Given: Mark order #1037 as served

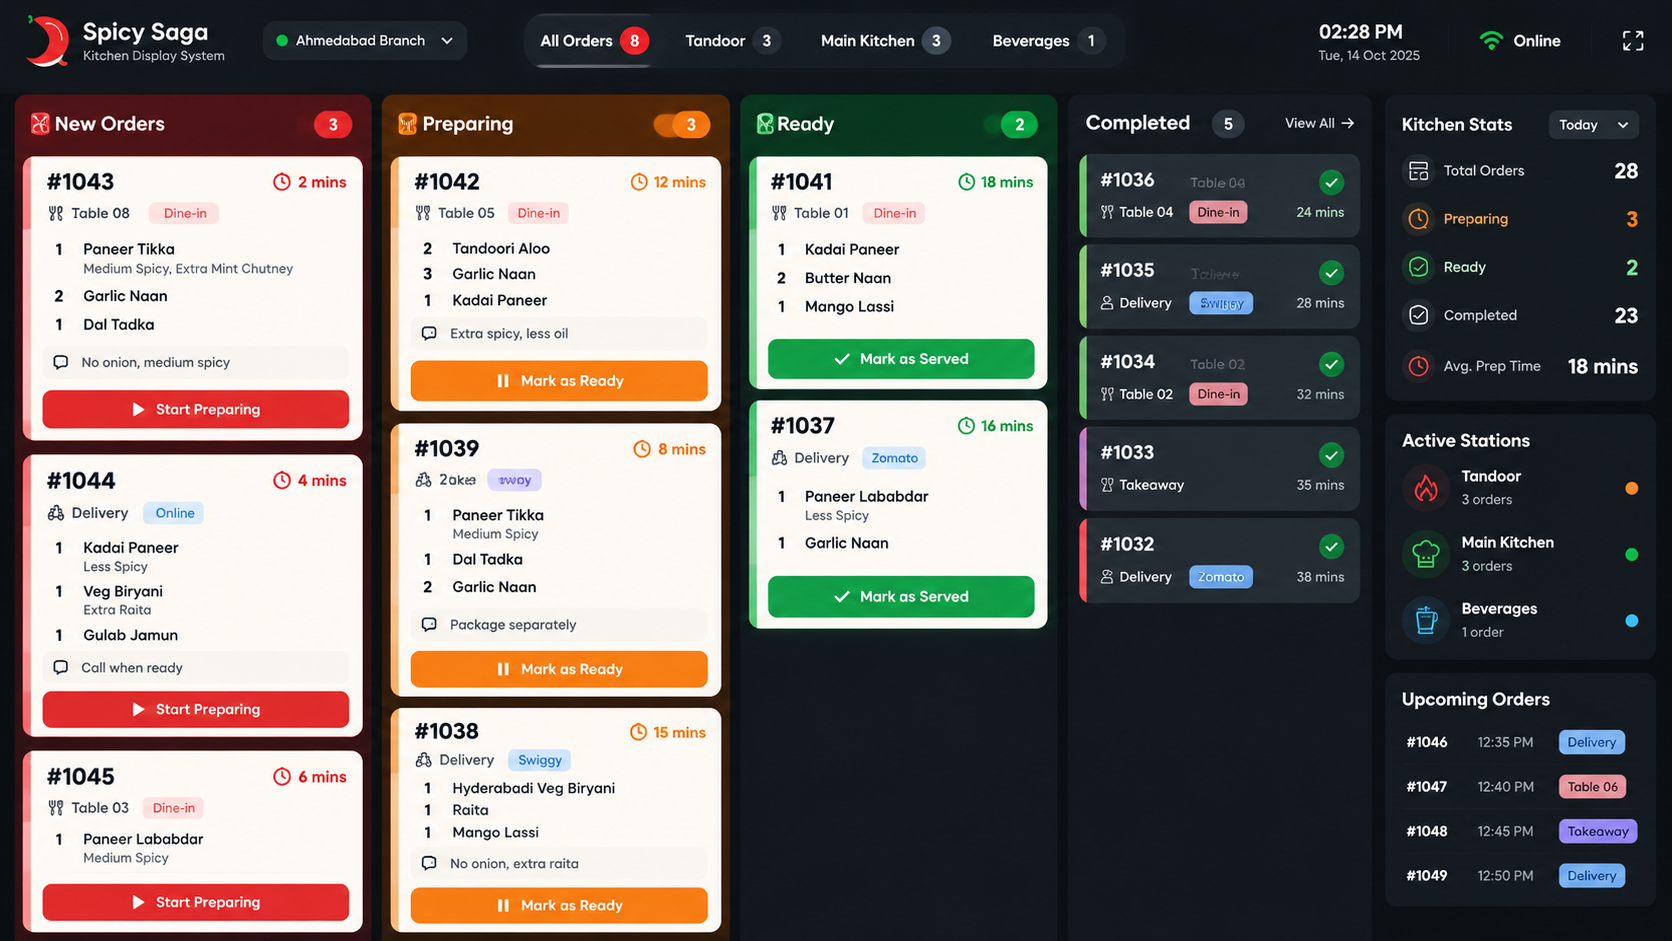Looking at the screenshot, I should [901, 596].
